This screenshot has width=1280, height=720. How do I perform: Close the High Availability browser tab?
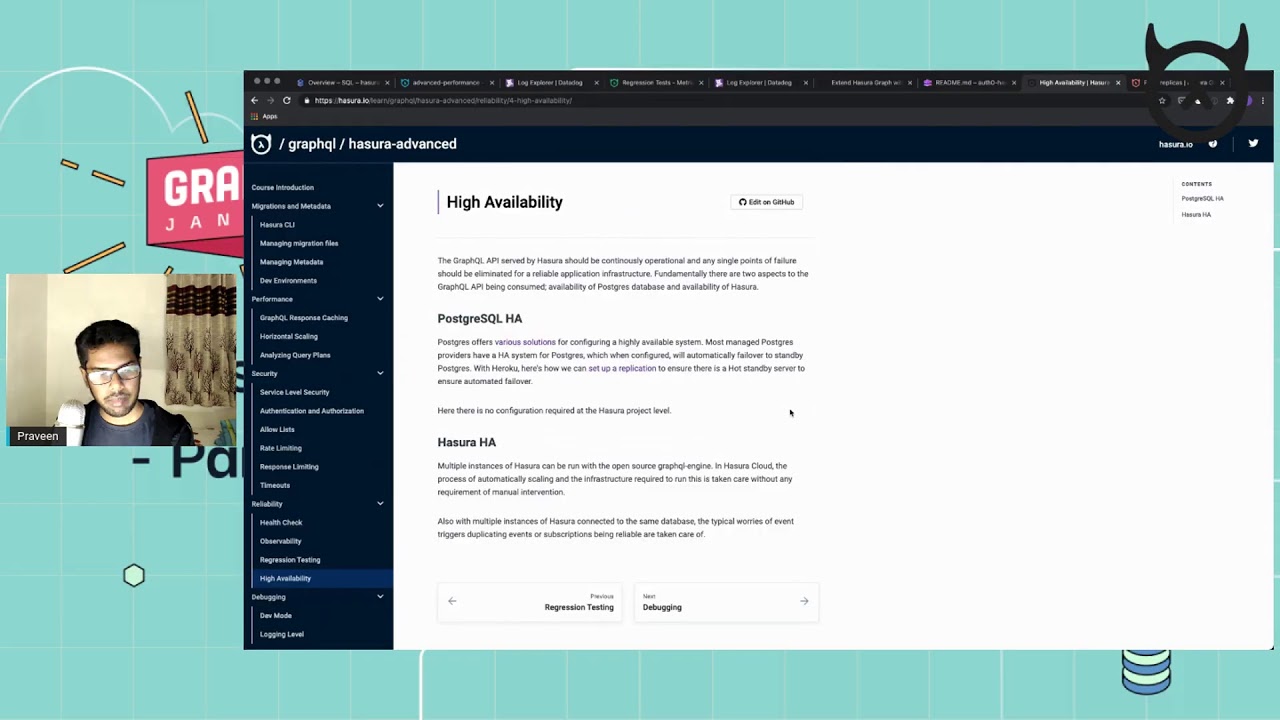tap(1118, 82)
